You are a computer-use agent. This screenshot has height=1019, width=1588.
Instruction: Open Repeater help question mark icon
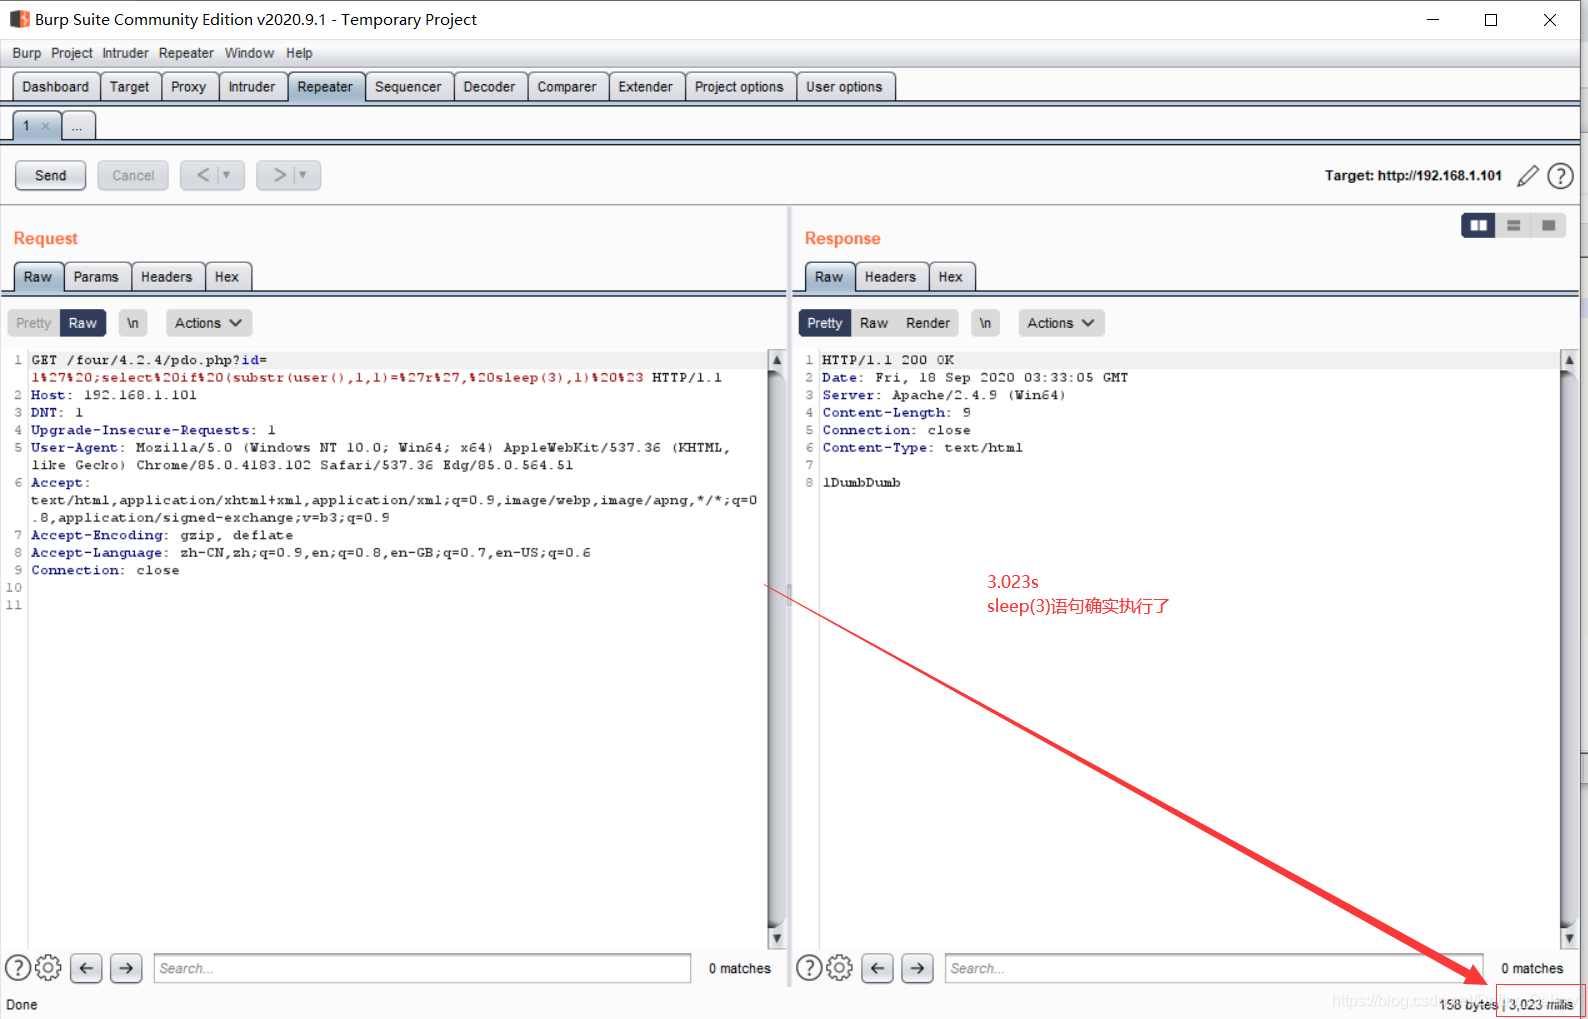click(1560, 176)
